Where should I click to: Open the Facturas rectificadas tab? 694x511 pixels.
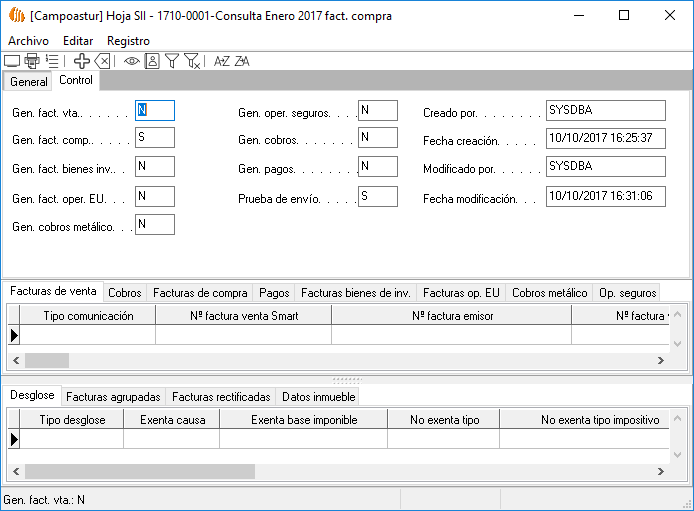[221, 397]
